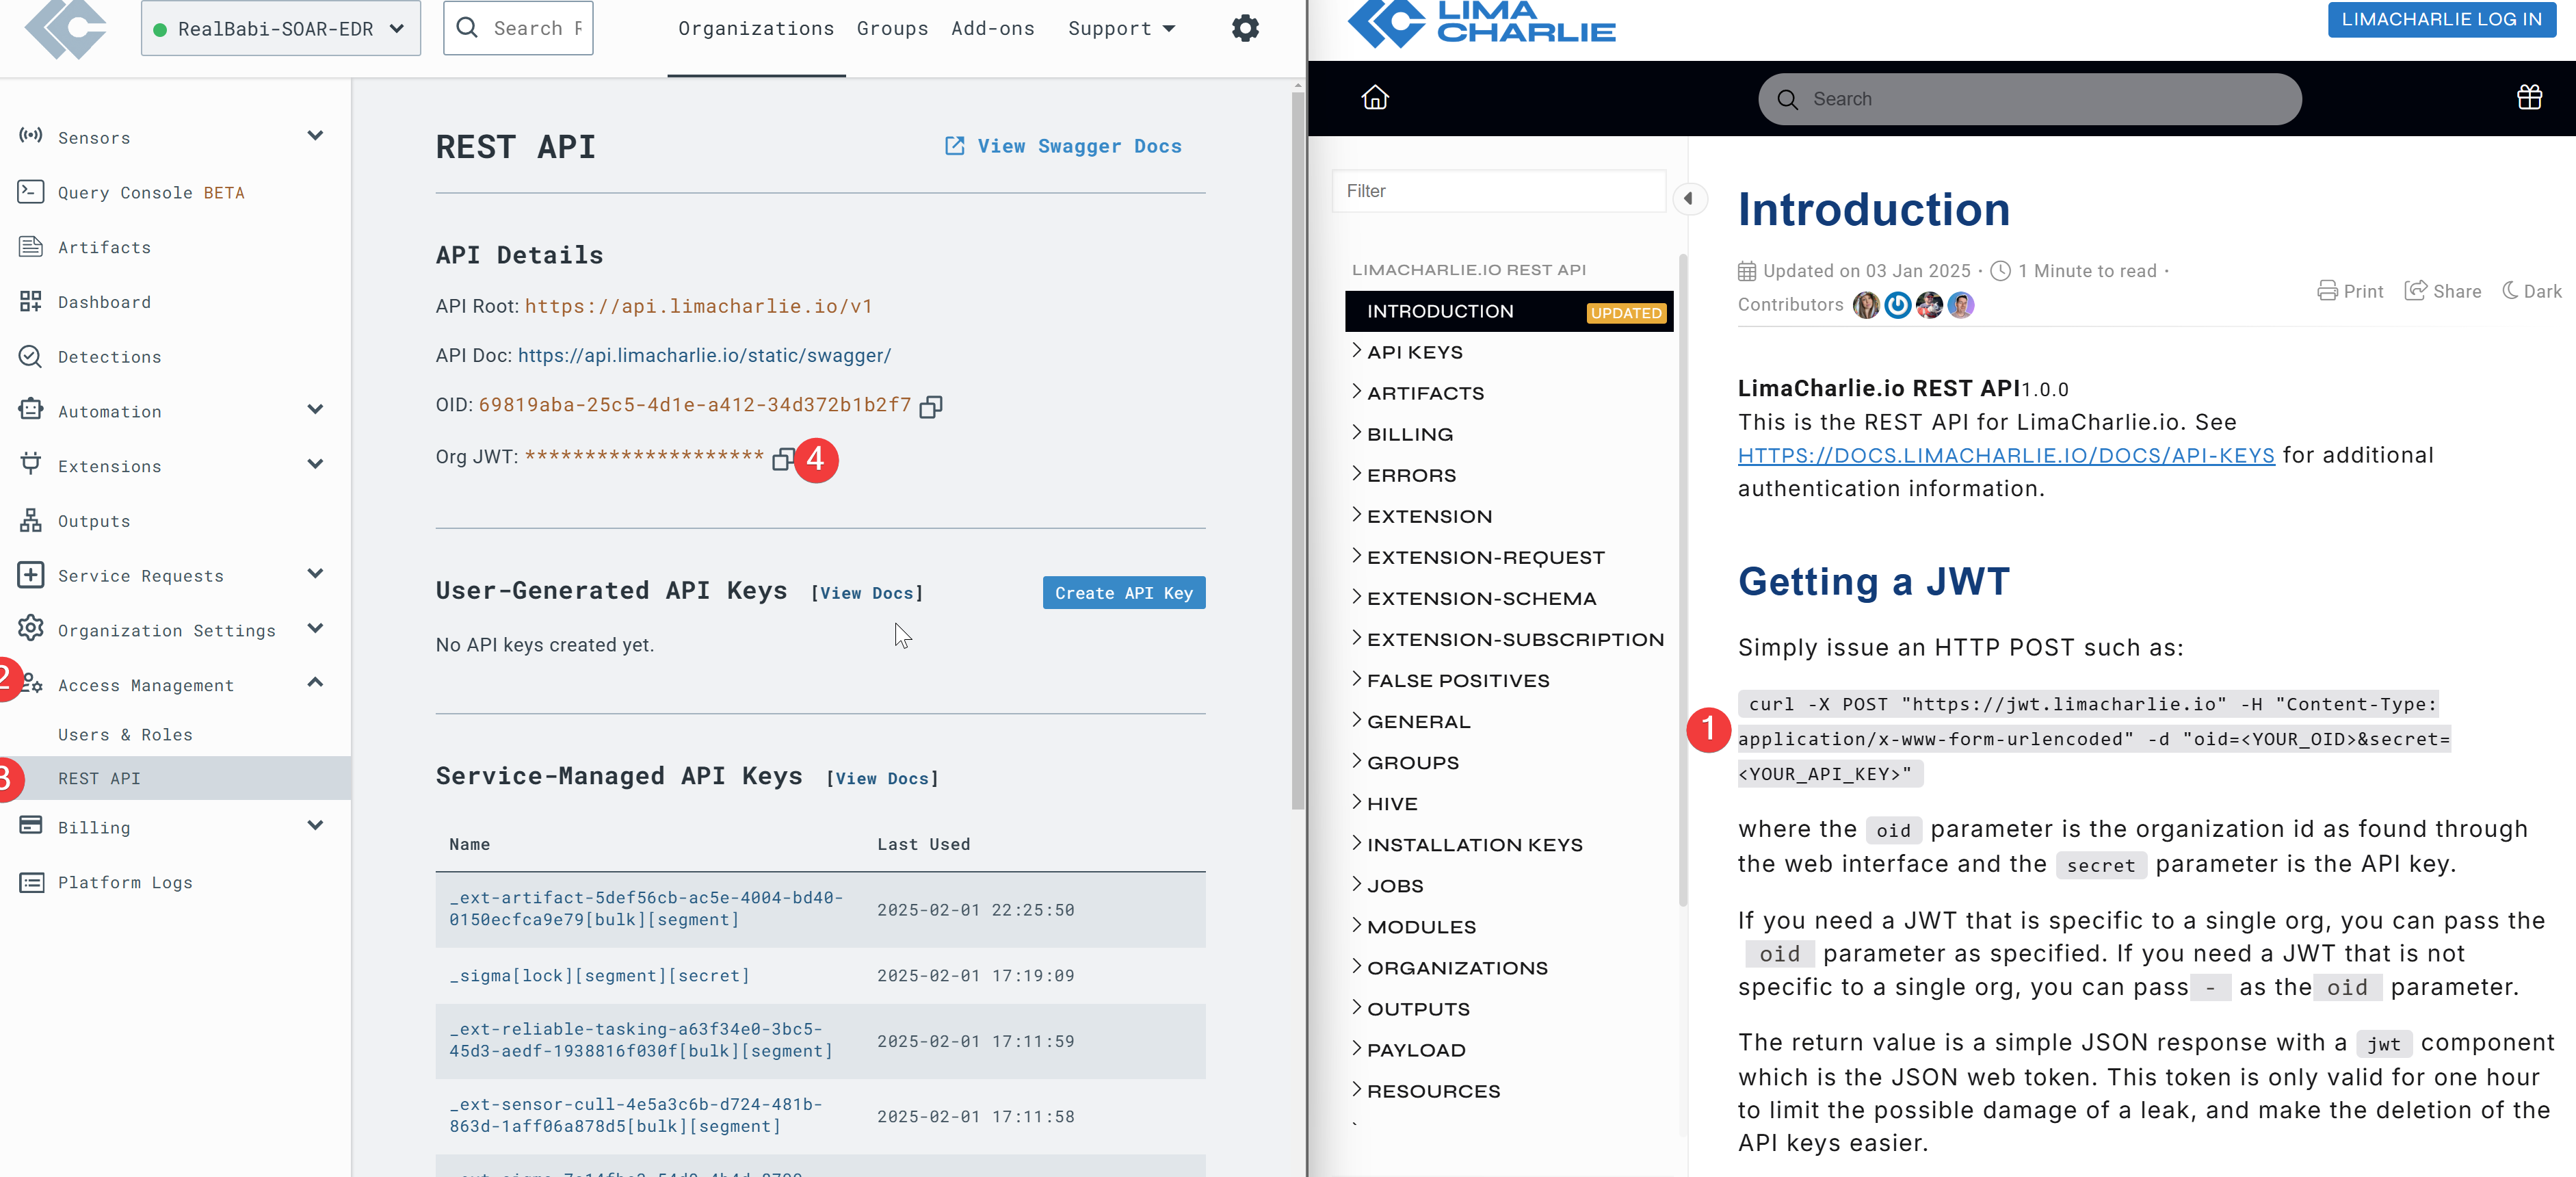
Task: Expand the EXTENSION-REQUEST docs category
Action: click(x=1357, y=555)
